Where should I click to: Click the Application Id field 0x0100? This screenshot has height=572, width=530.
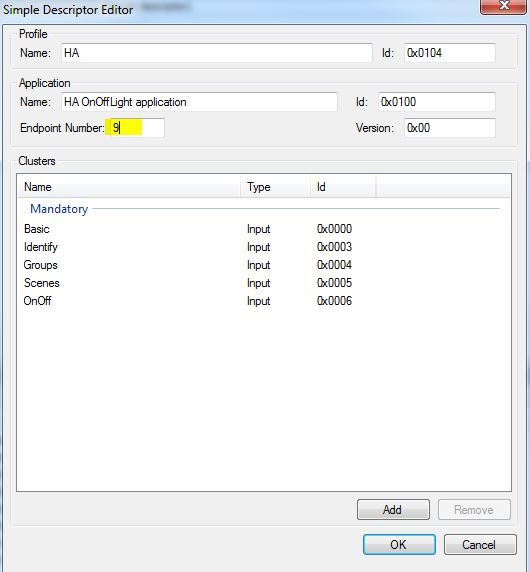click(437, 102)
